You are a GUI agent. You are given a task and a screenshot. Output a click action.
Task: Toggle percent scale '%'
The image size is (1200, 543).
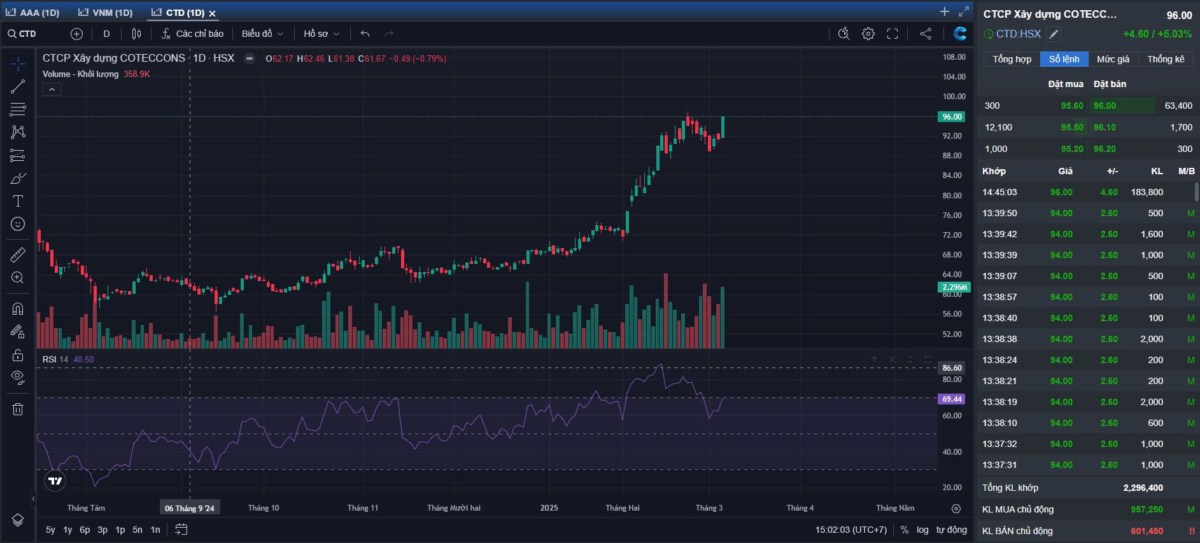[904, 529]
